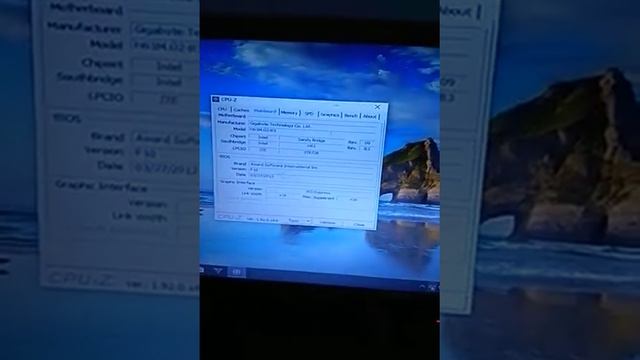Image resolution: width=640 pixels, height=360 pixels.
Task: Click the Tools button
Action: [x=293, y=220]
